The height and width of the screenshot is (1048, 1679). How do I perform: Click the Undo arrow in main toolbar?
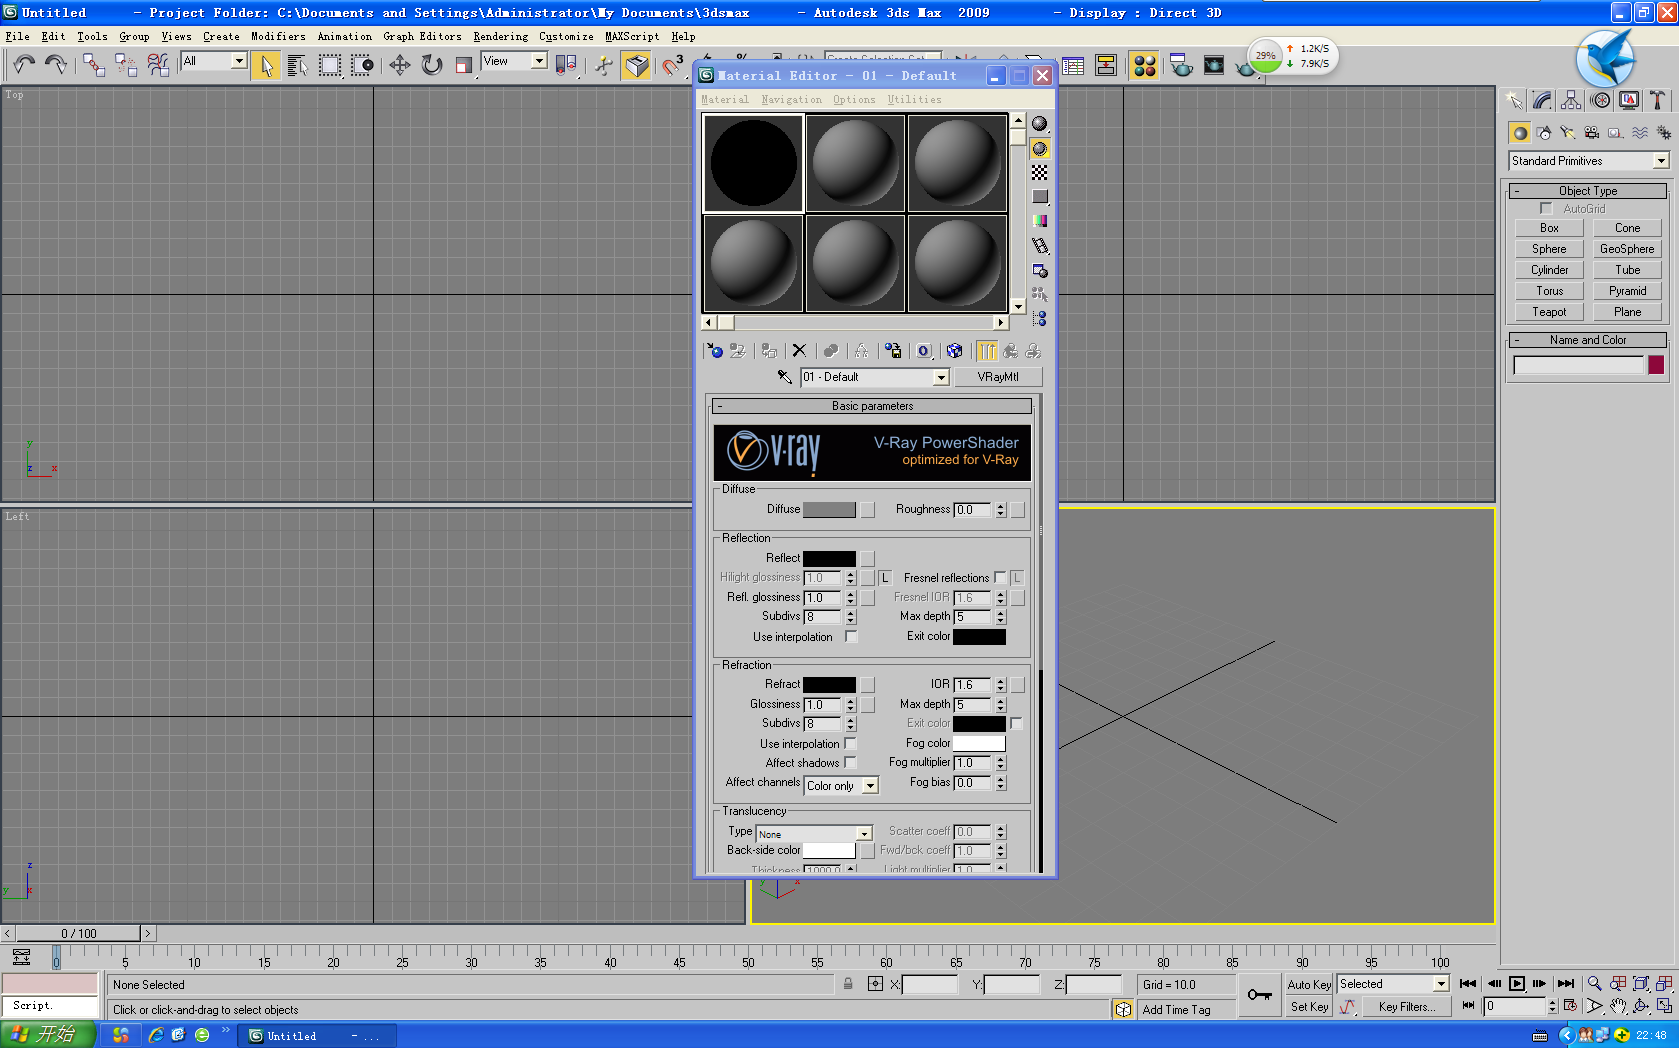(x=24, y=65)
